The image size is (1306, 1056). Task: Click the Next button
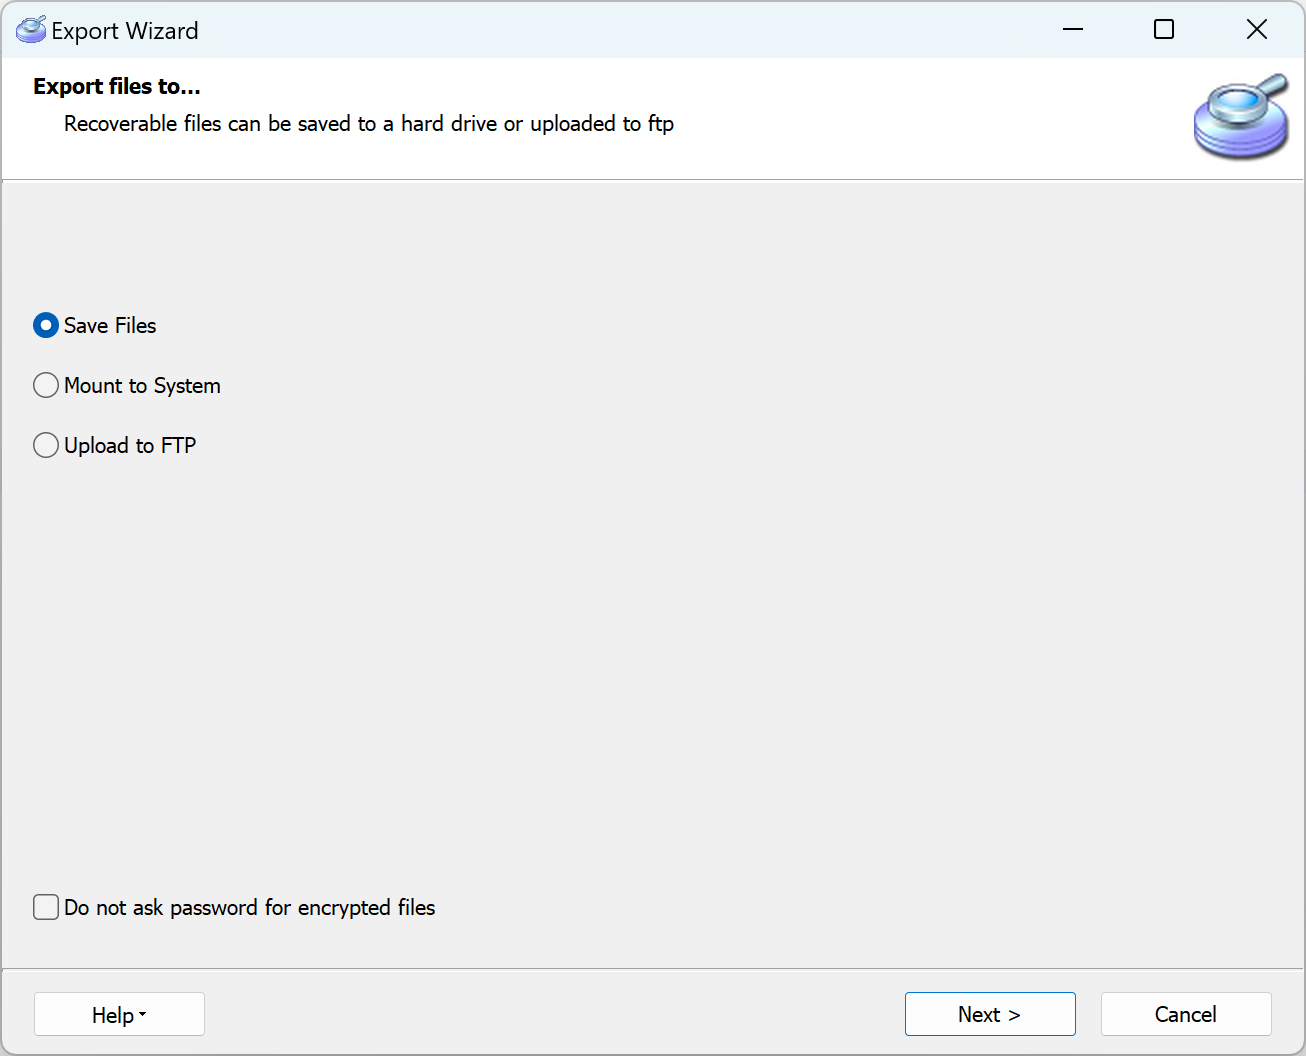pyautogui.click(x=989, y=1014)
